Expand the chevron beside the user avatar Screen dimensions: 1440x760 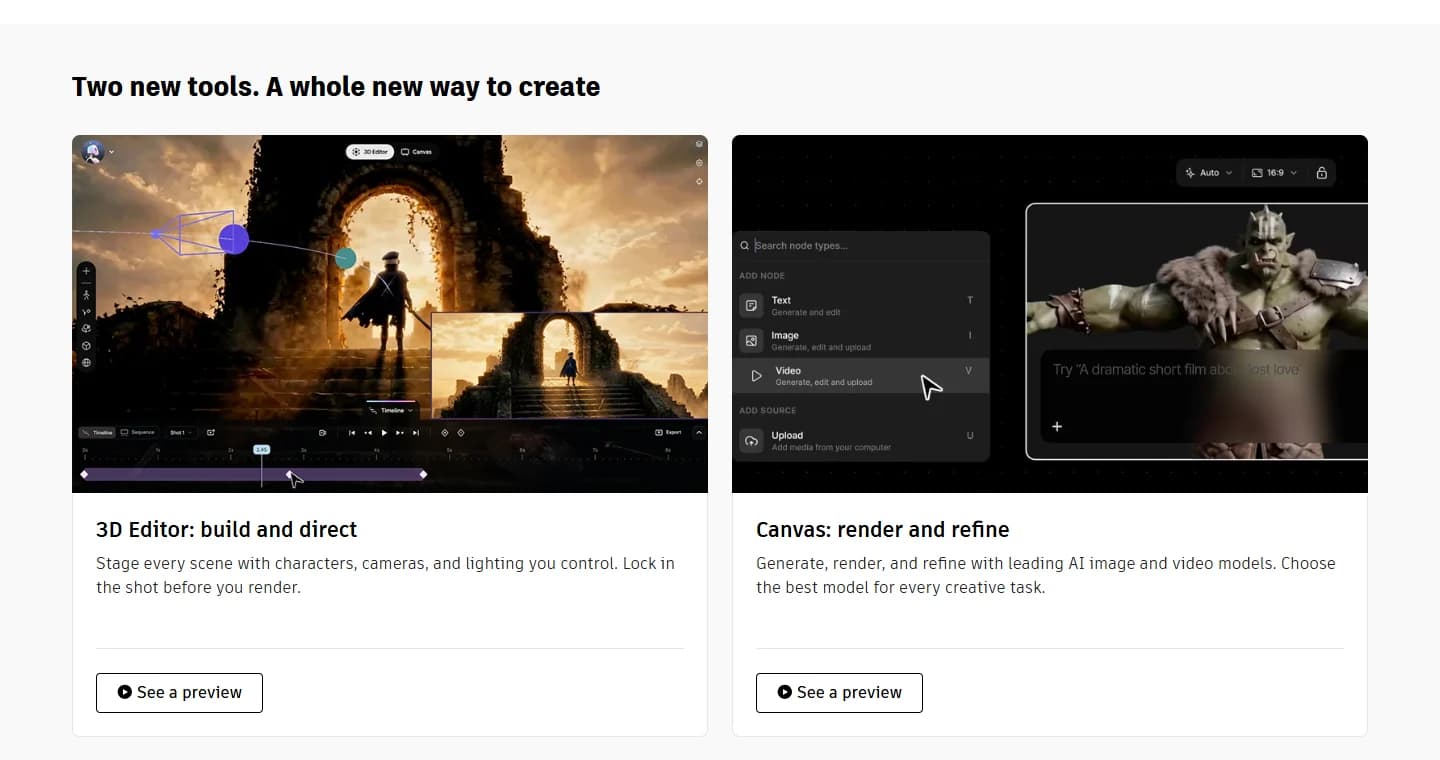point(111,152)
